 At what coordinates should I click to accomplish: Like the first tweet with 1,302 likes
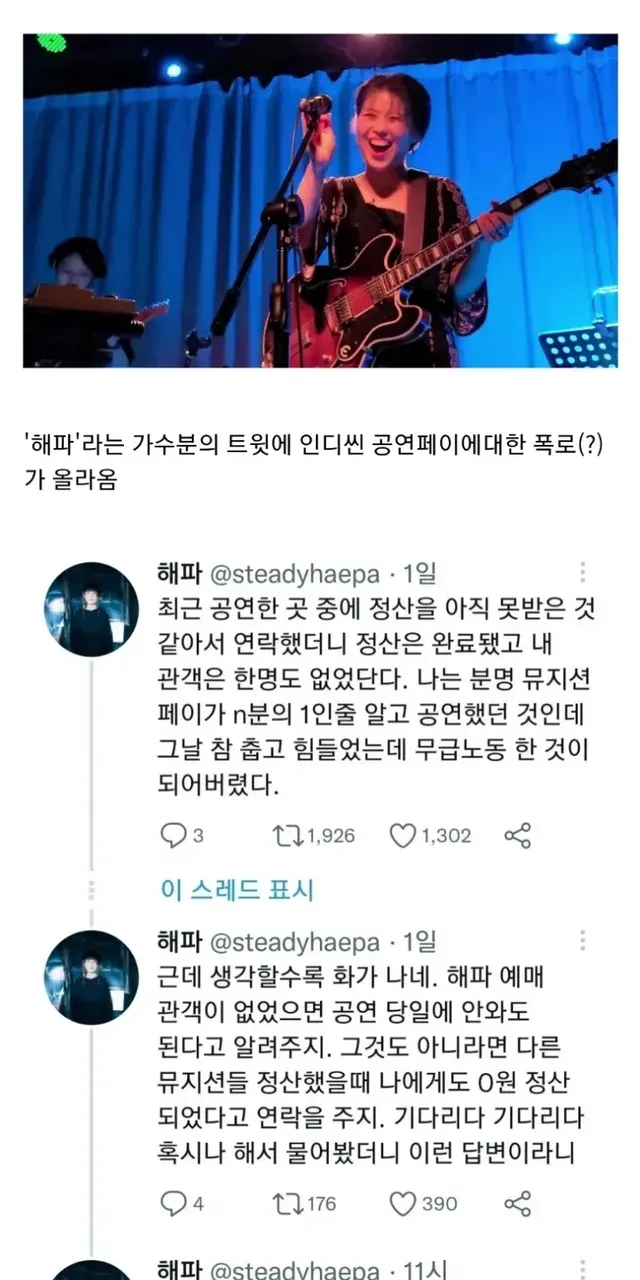430,835
